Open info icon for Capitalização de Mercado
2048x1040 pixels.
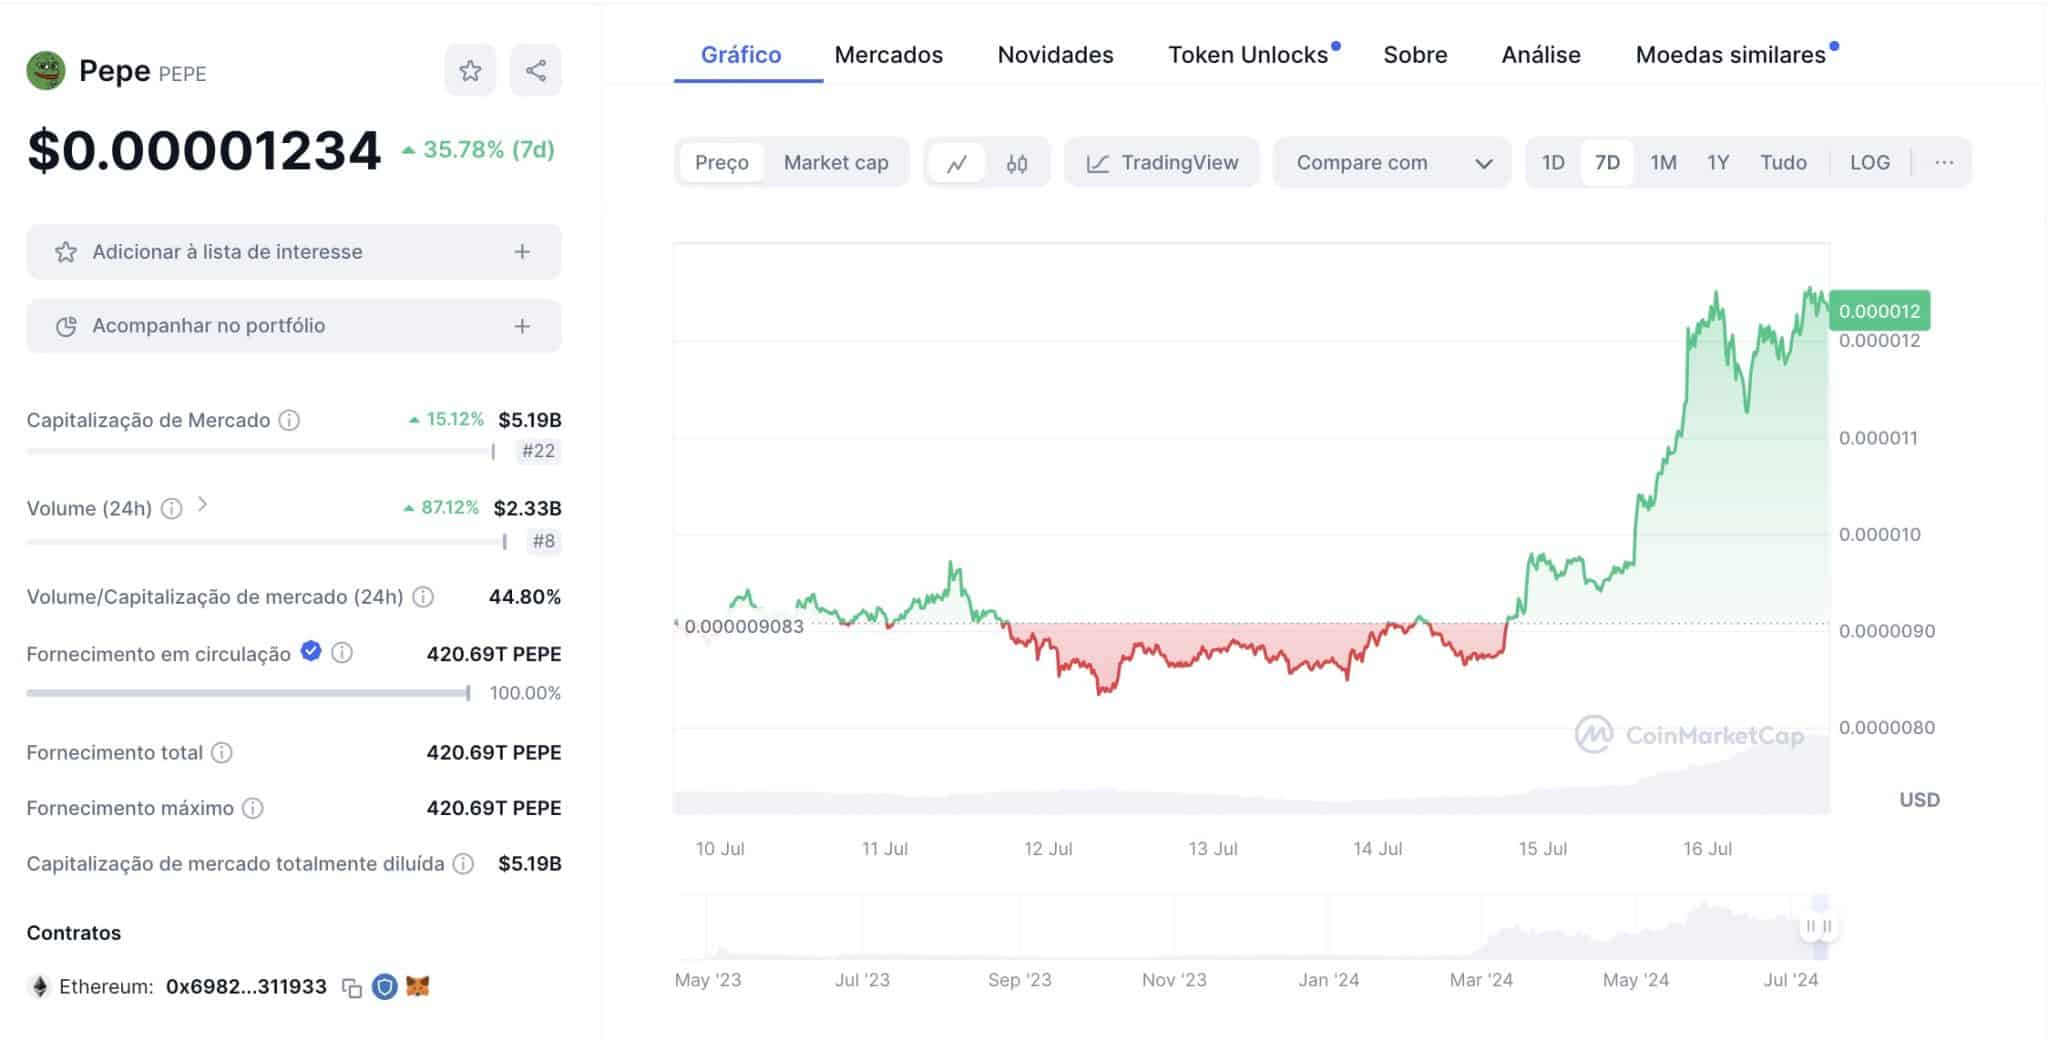[289, 420]
